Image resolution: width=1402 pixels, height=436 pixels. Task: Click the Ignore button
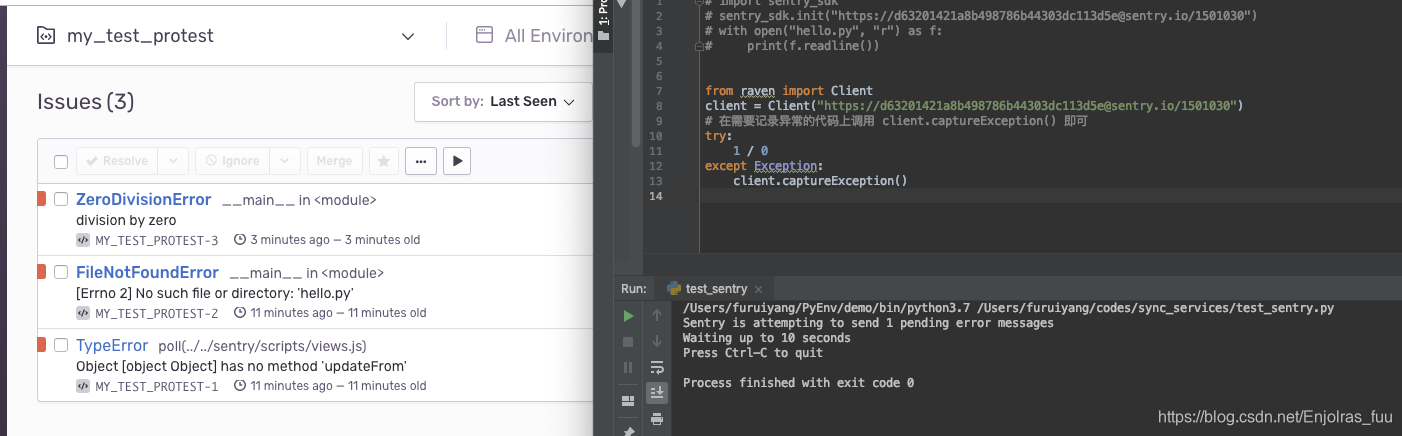pos(232,160)
